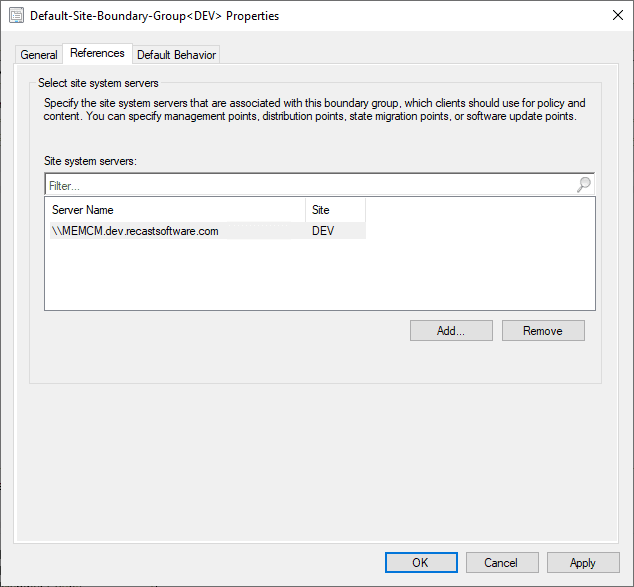Sort by the Site column header
Image resolution: width=634 pixels, height=587 pixels.
[x=335, y=210]
